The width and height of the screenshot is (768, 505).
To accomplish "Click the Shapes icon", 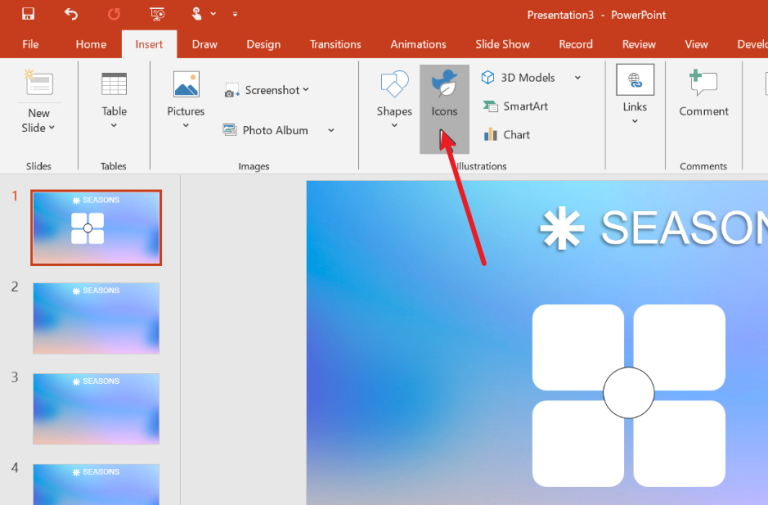I will [394, 84].
